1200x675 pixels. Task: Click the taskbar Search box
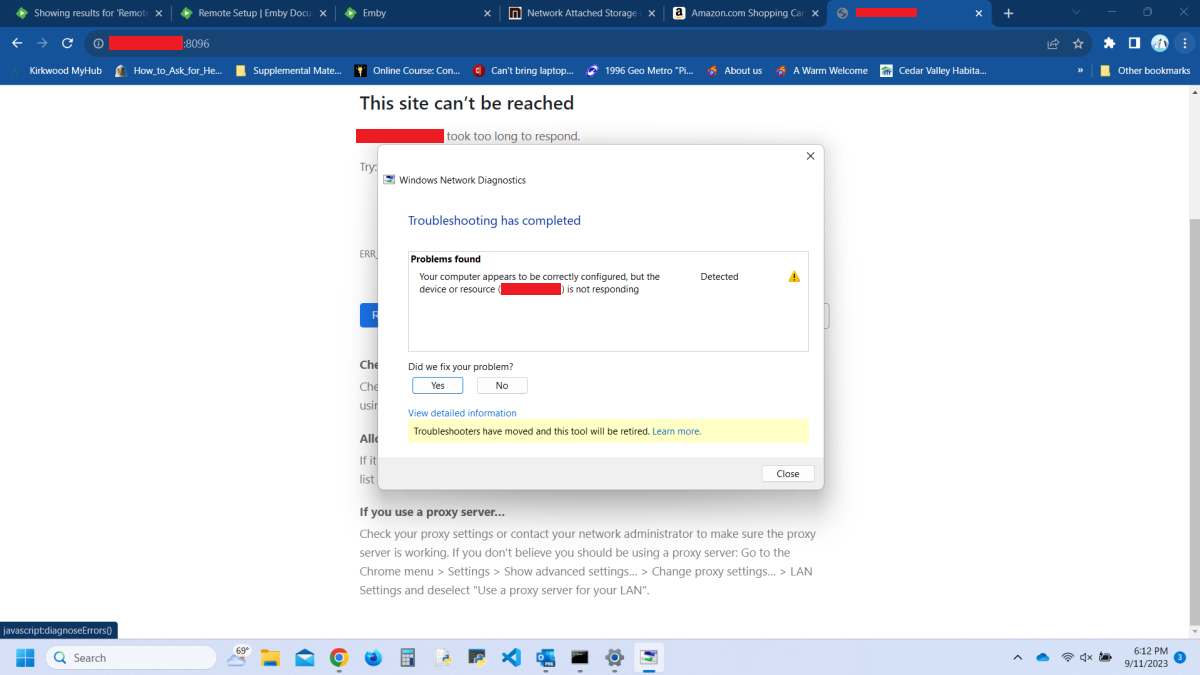click(x=131, y=657)
